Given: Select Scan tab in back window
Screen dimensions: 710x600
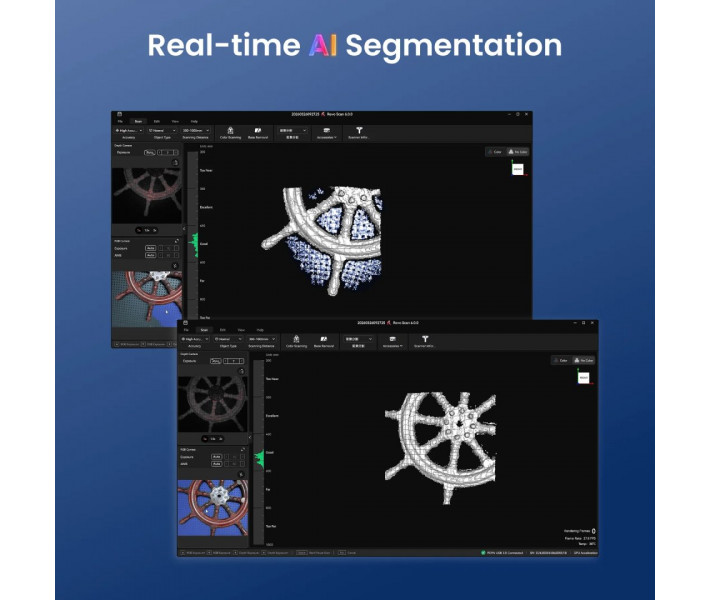Looking at the screenshot, I should (x=138, y=121).
